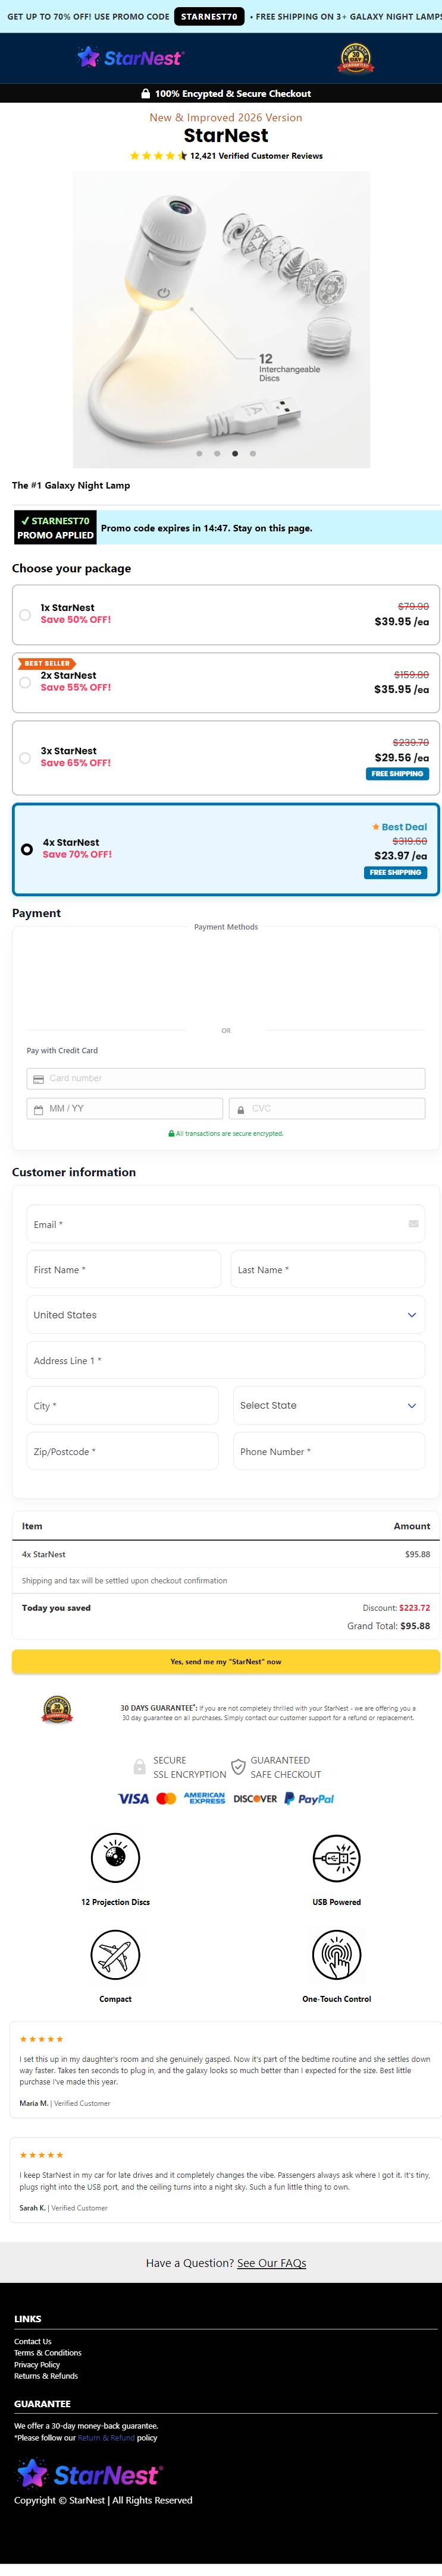Show fourth image via carousel dot
The height and width of the screenshot is (2576, 442).
(x=253, y=454)
